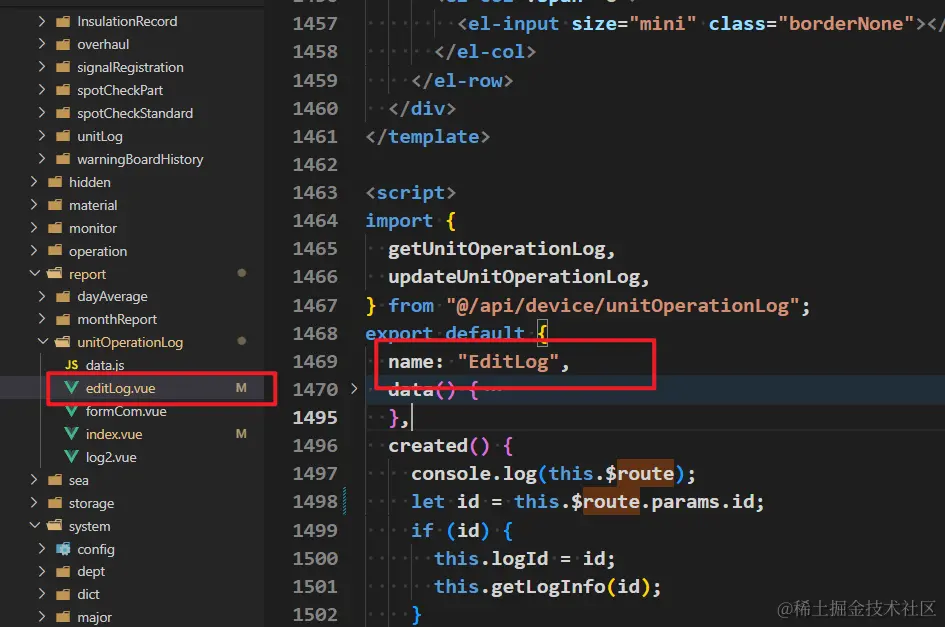Click line number 1463 in the gutter

315,193
